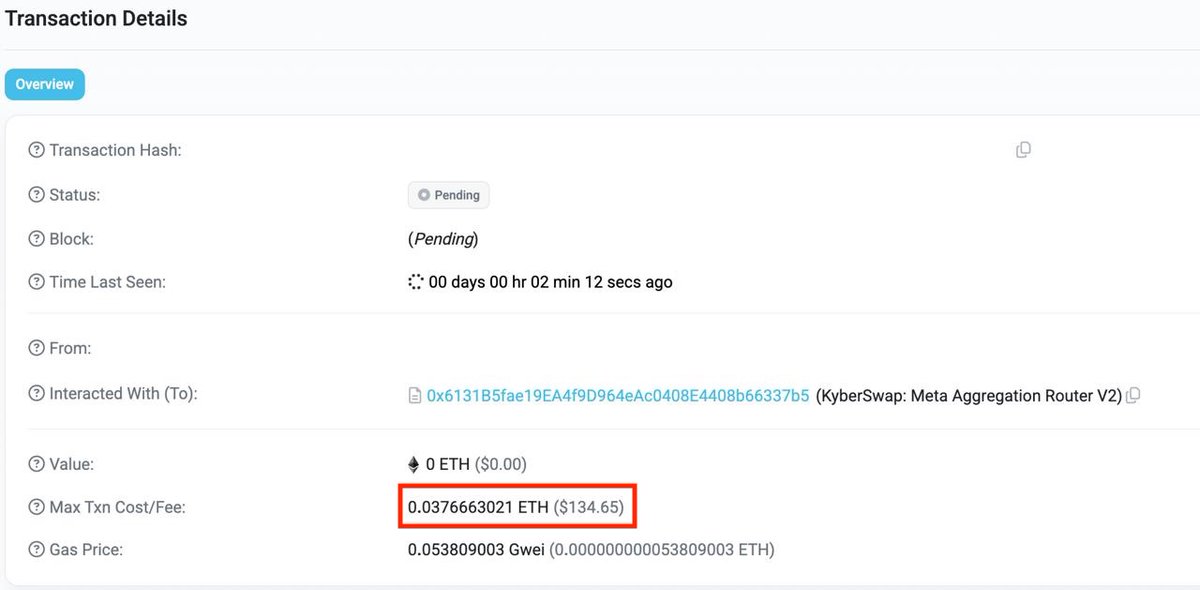Click the Pending status badge

coord(449,195)
